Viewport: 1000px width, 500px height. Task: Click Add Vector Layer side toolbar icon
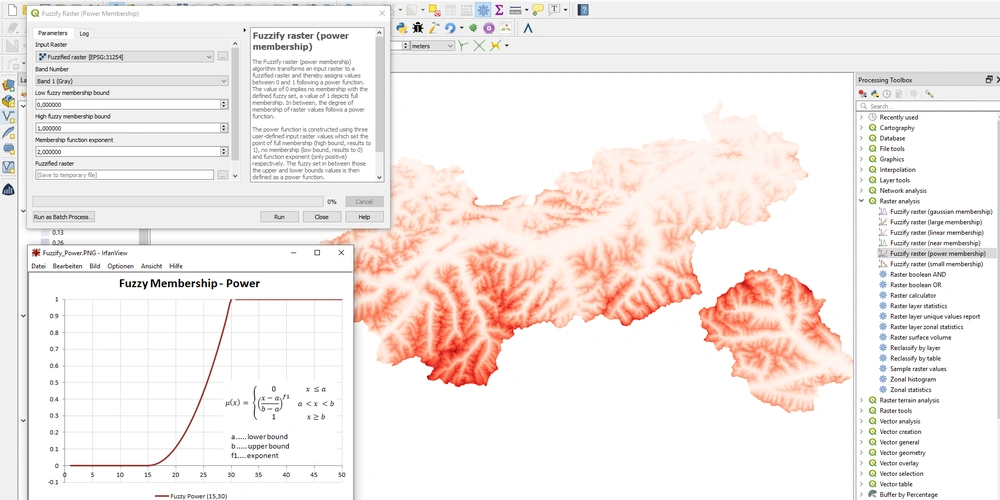(9, 117)
